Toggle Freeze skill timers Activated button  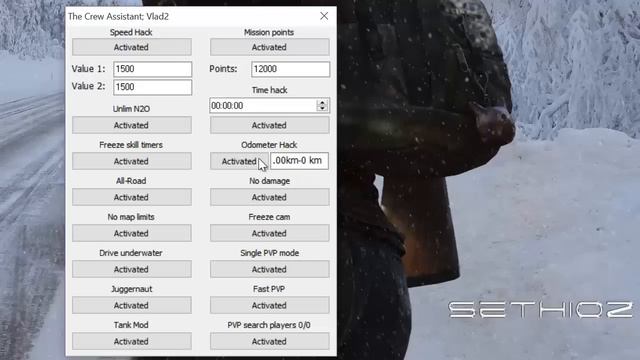[x=132, y=161]
